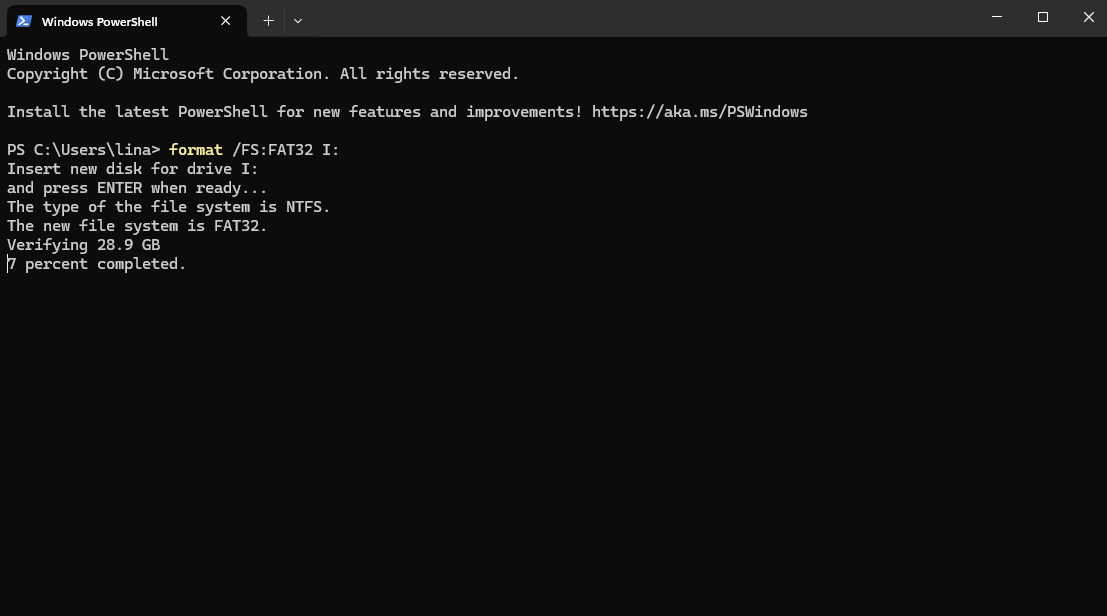Select the Windows PowerShell tab title

pyautogui.click(x=99, y=21)
